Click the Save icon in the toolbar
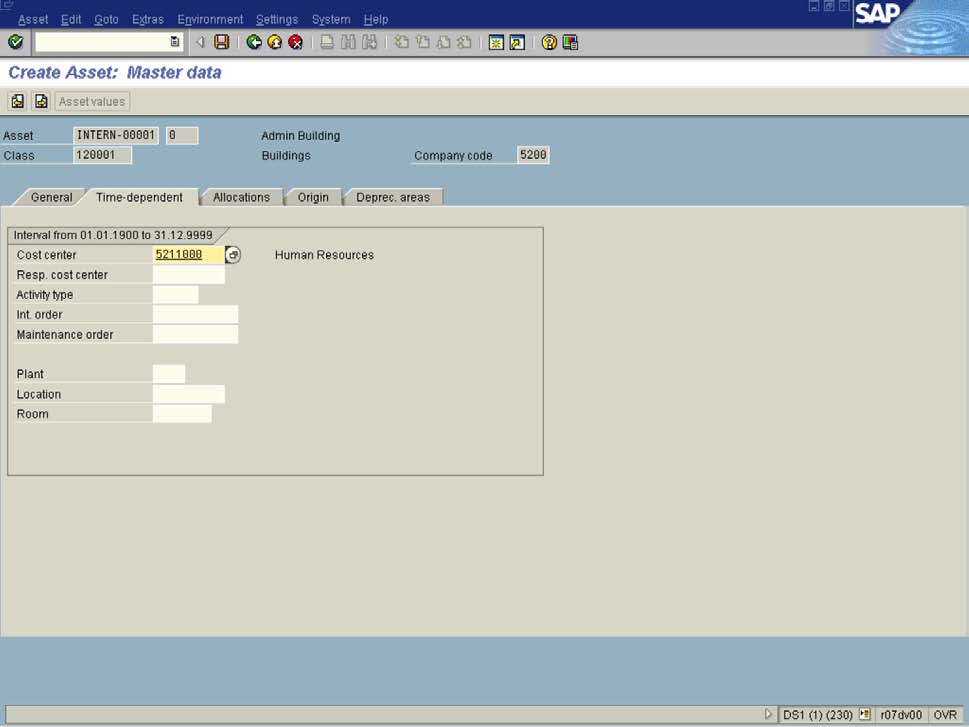Image resolution: width=969 pixels, height=727 pixels. tap(221, 42)
